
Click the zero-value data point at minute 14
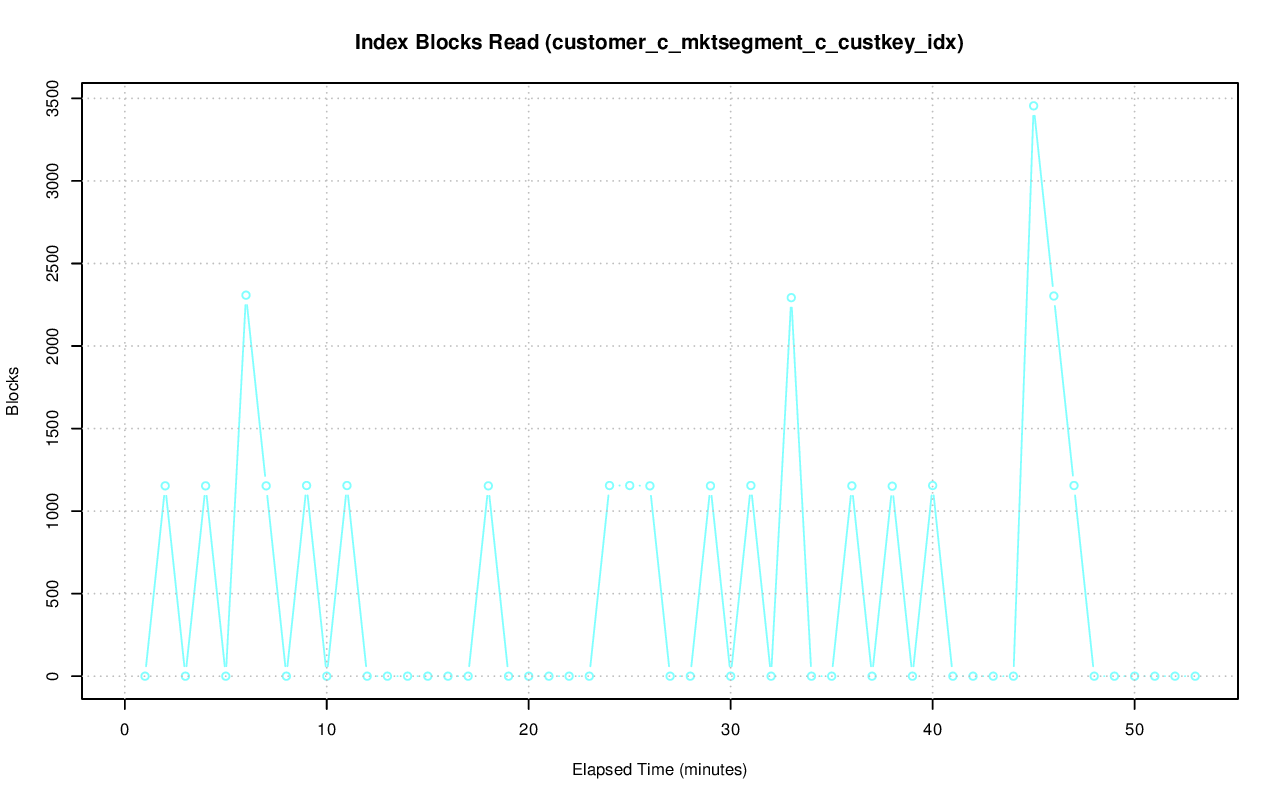tap(408, 676)
